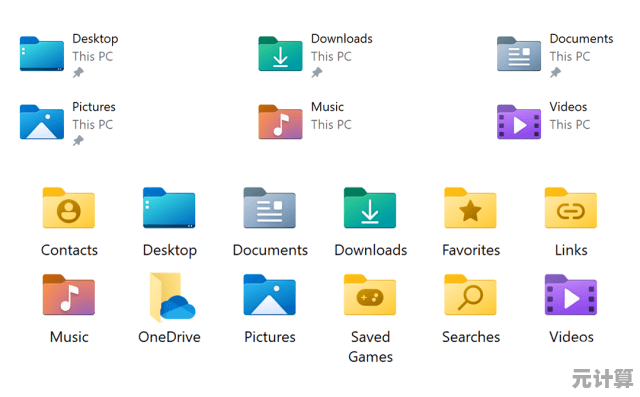Image resolution: width=640 pixels, height=397 pixels.
Task: Open the Music folder icon with This PC subtitle
Action: pyautogui.click(x=280, y=122)
